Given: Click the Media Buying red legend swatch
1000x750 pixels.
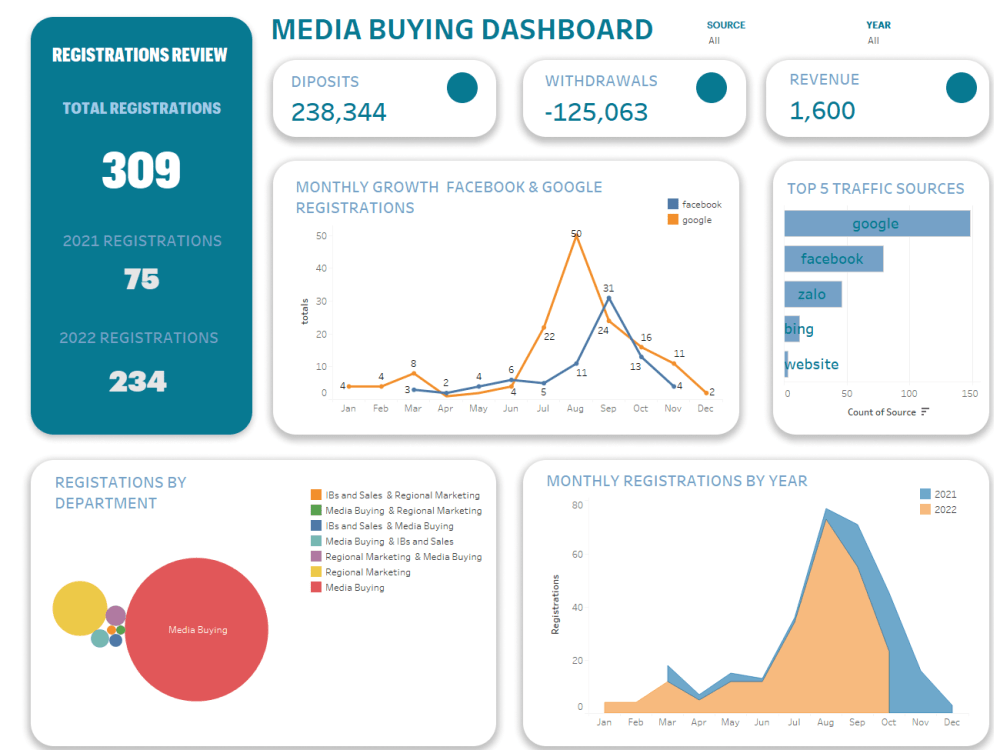Looking at the screenshot, I should [x=316, y=587].
